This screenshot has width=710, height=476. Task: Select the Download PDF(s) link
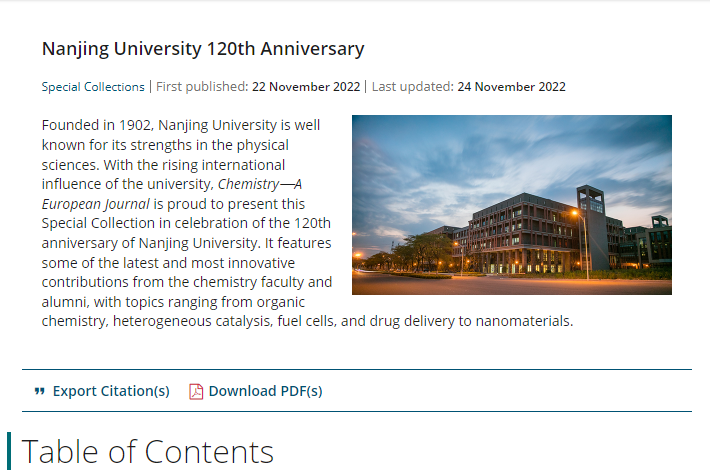click(x=265, y=391)
